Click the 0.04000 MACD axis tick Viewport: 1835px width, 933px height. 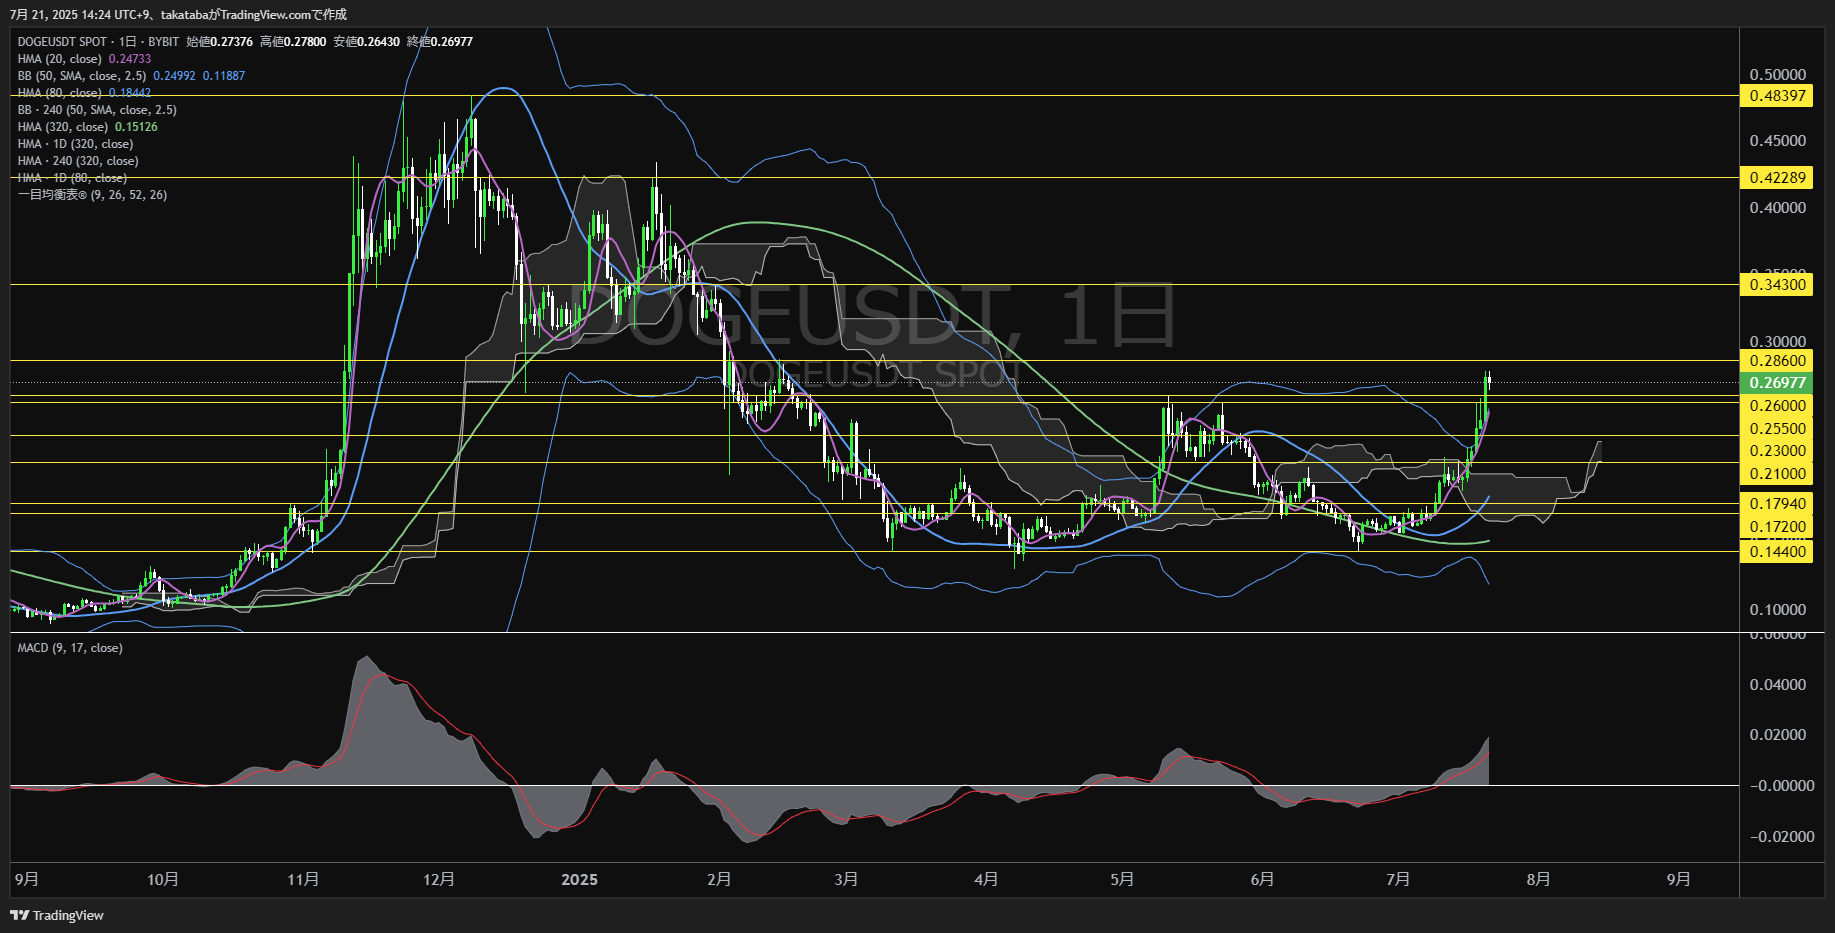[x=1778, y=685]
